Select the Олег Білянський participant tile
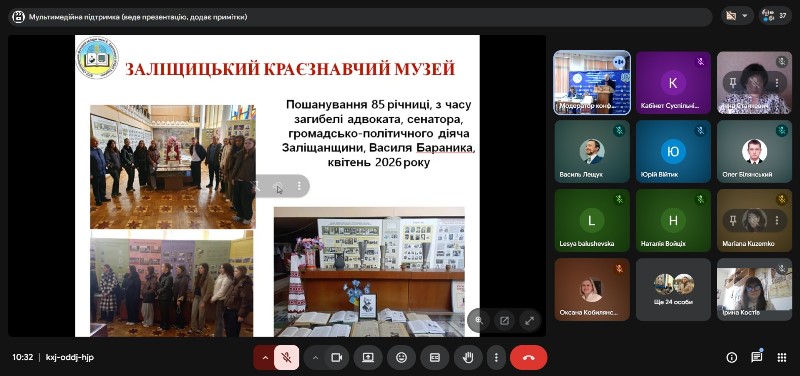Image resolution: width=800 pixels, height=376 pixels. [755, 152]
